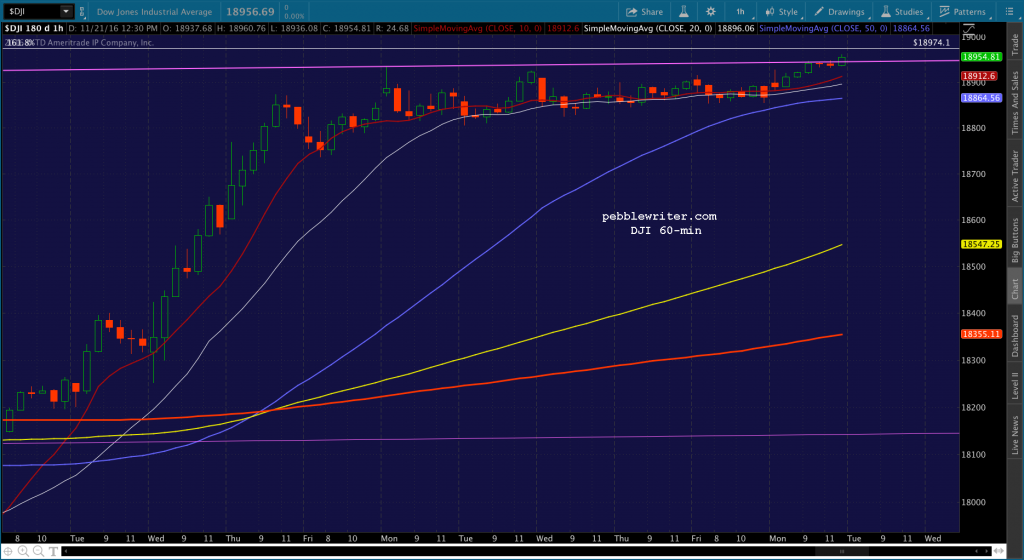This screenshot has width=1024, height=560.
Task: Click the symbol link chain icon
Action: [x=82, y=12]
